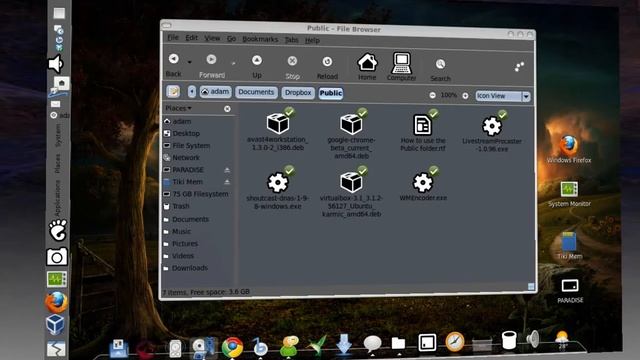
Task: Launch Firefox from the left panel
Action: click(56, 302)
